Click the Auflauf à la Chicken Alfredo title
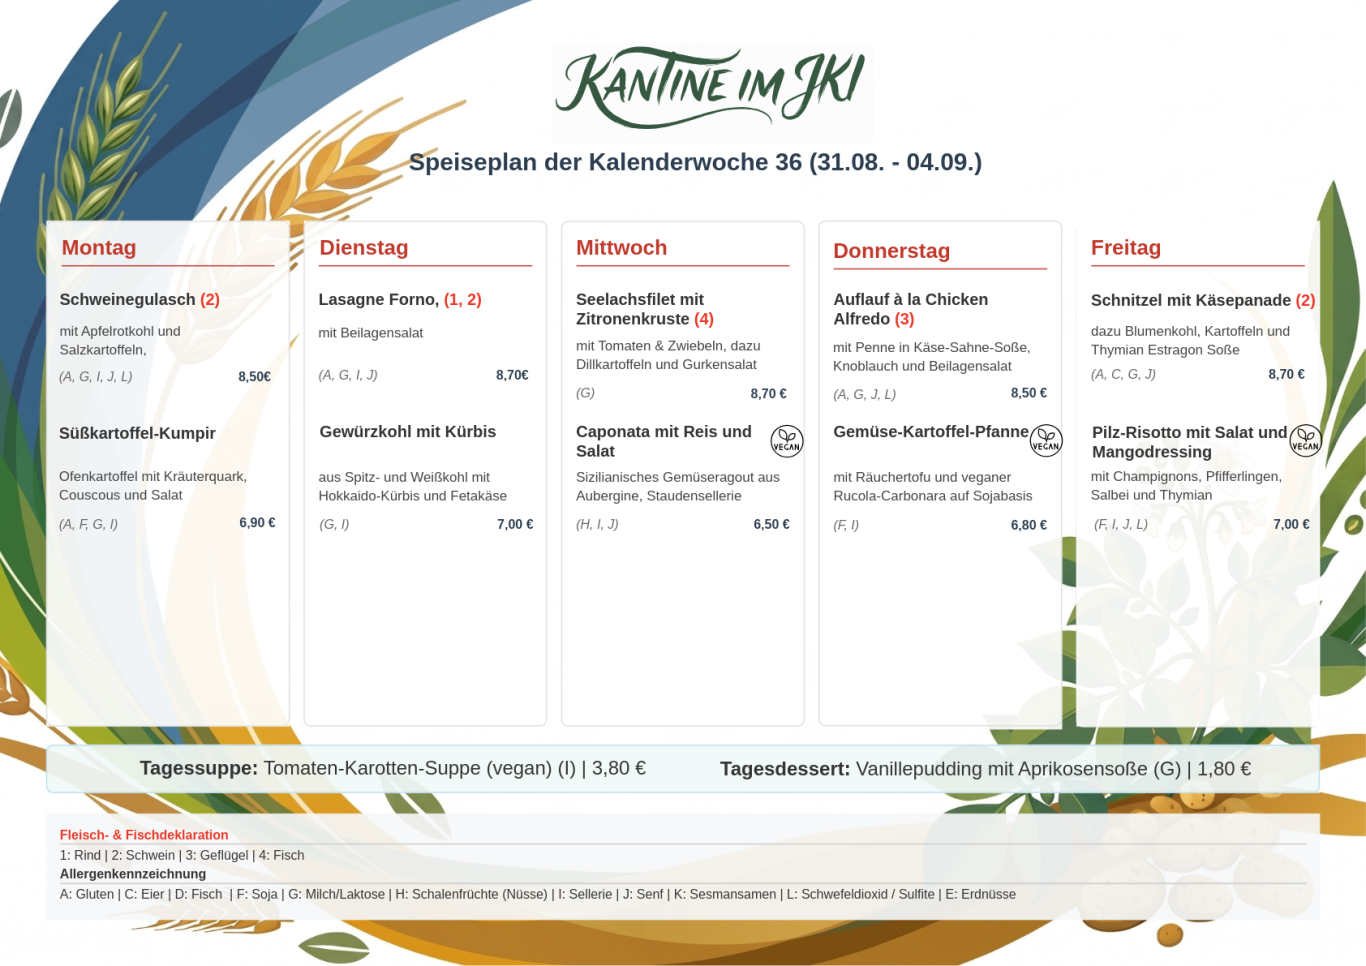Screen dimensions: 1366x966 (x=911, y=309)
